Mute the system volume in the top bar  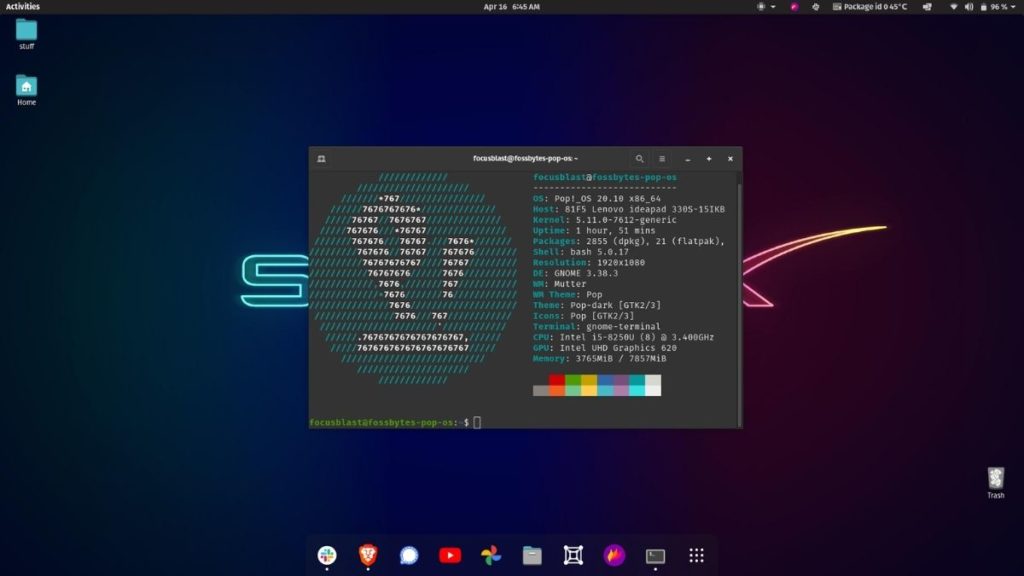point(970,7)
